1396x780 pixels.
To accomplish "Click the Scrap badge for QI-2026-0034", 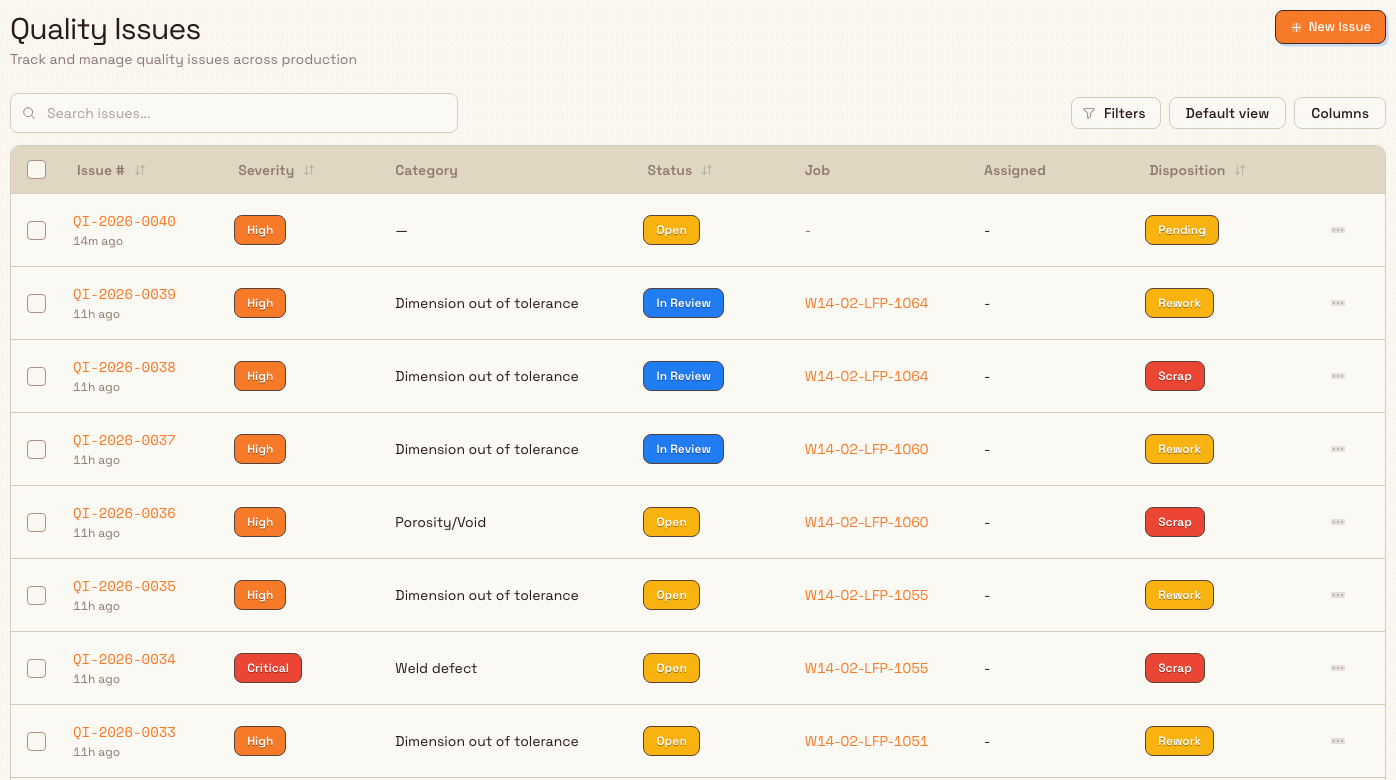I will pyautogui.click(x=1174, y=668).
